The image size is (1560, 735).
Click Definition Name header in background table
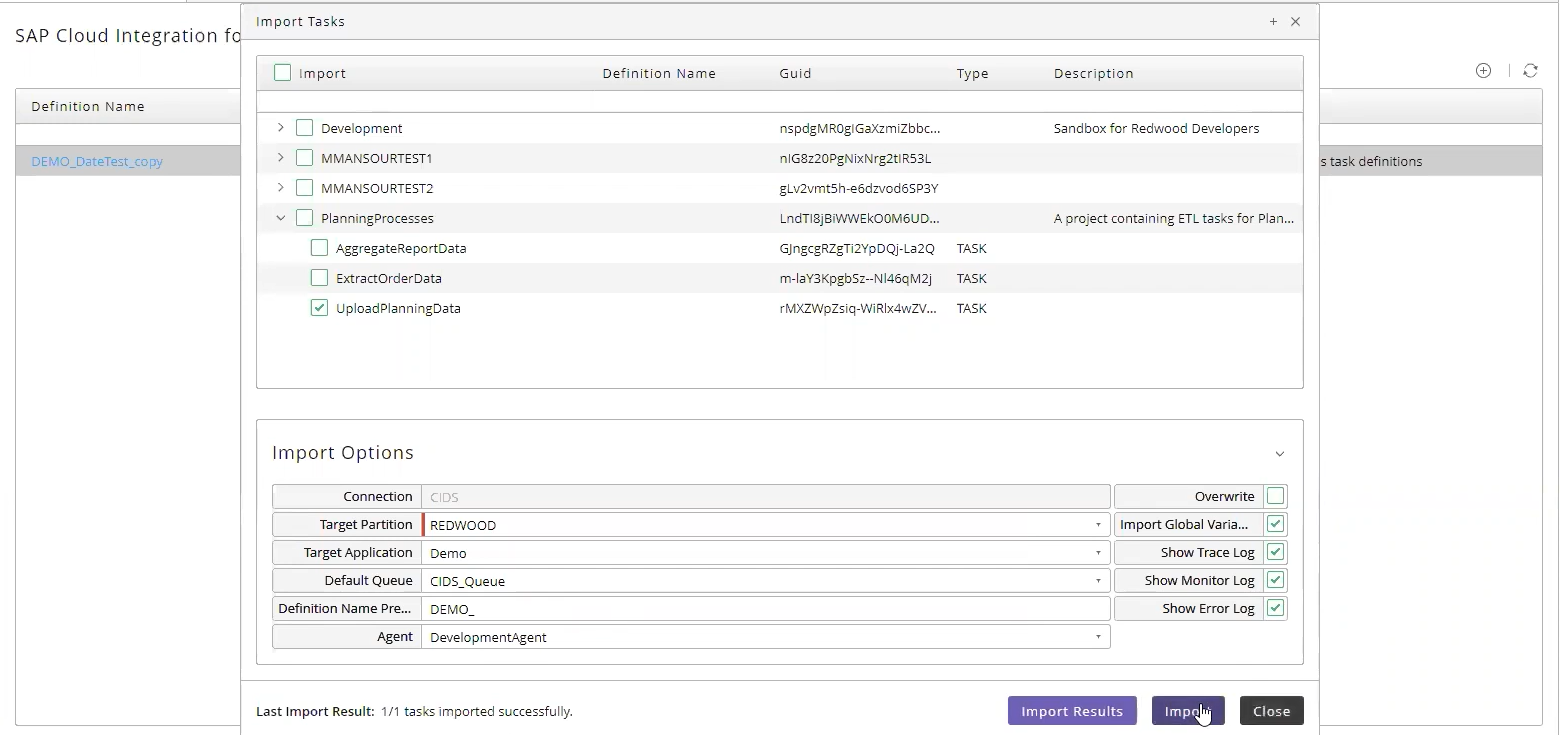coord(88,106)
